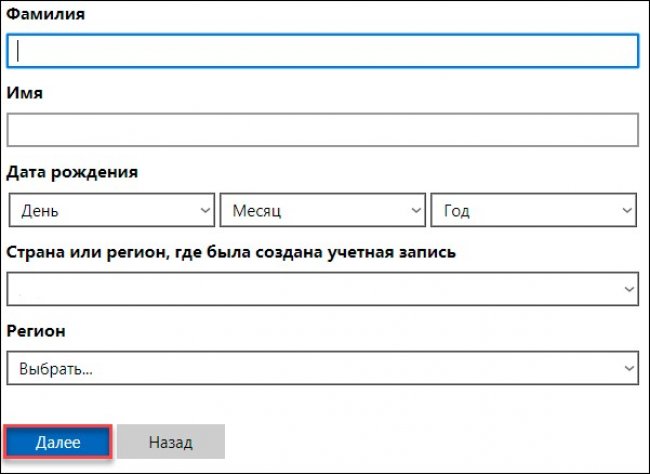Click the Назад button

click(x=171, y=442)
